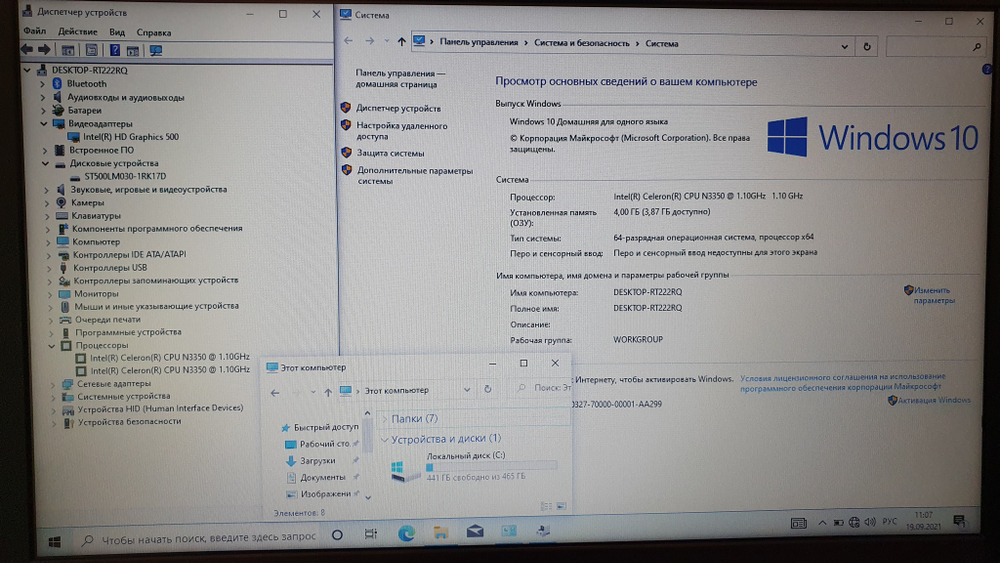Viewport: 1000px width, 563px height.
Task: Select Рабочий стол in quick access
Action: (325, 444)
